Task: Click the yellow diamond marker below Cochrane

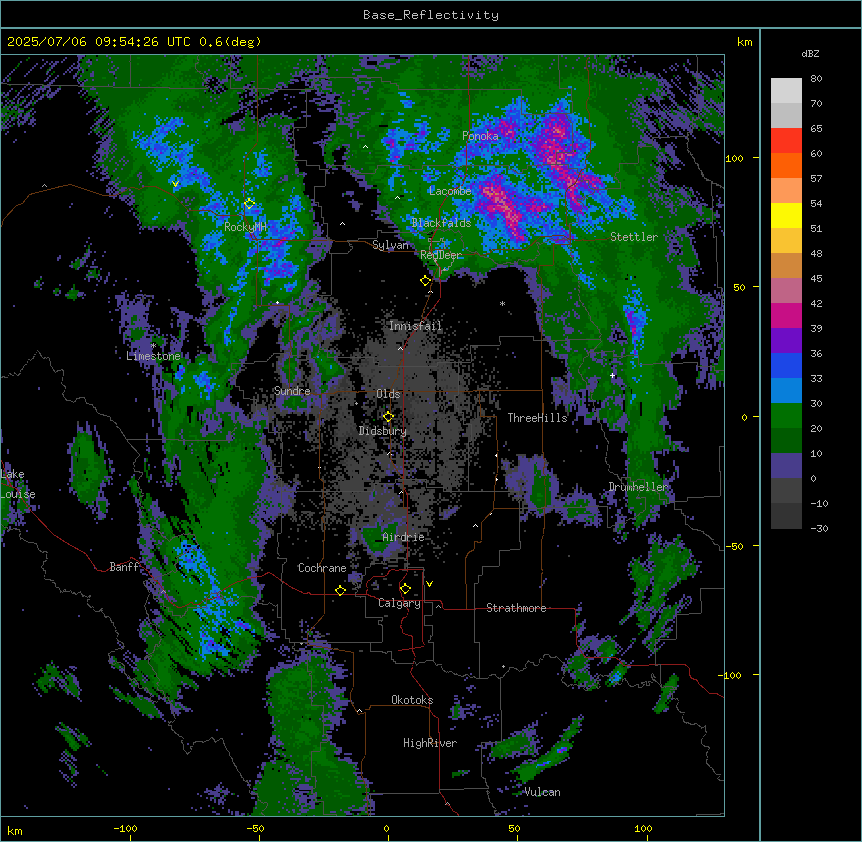Action: click(340, 590)
